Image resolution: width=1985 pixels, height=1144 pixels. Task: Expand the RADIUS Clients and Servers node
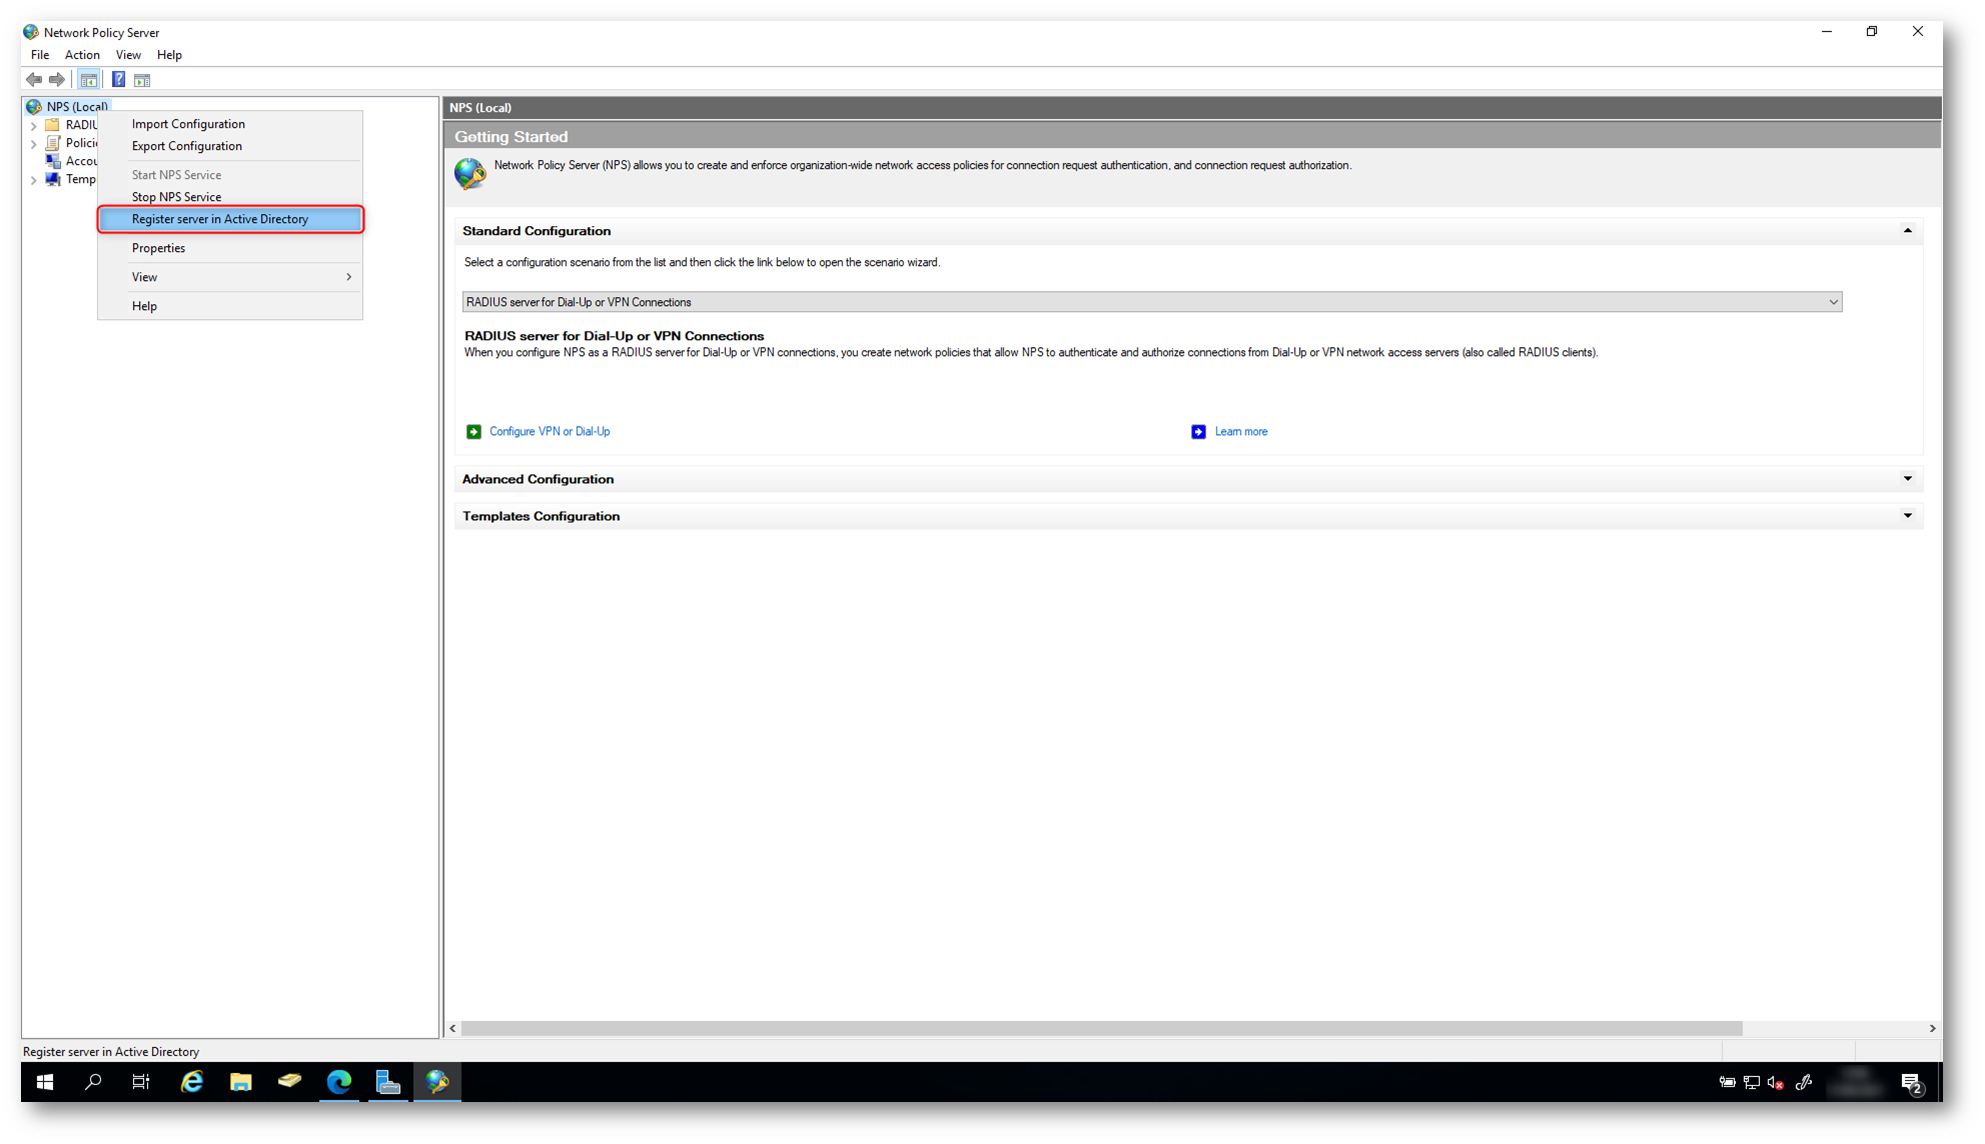[34, 126]
